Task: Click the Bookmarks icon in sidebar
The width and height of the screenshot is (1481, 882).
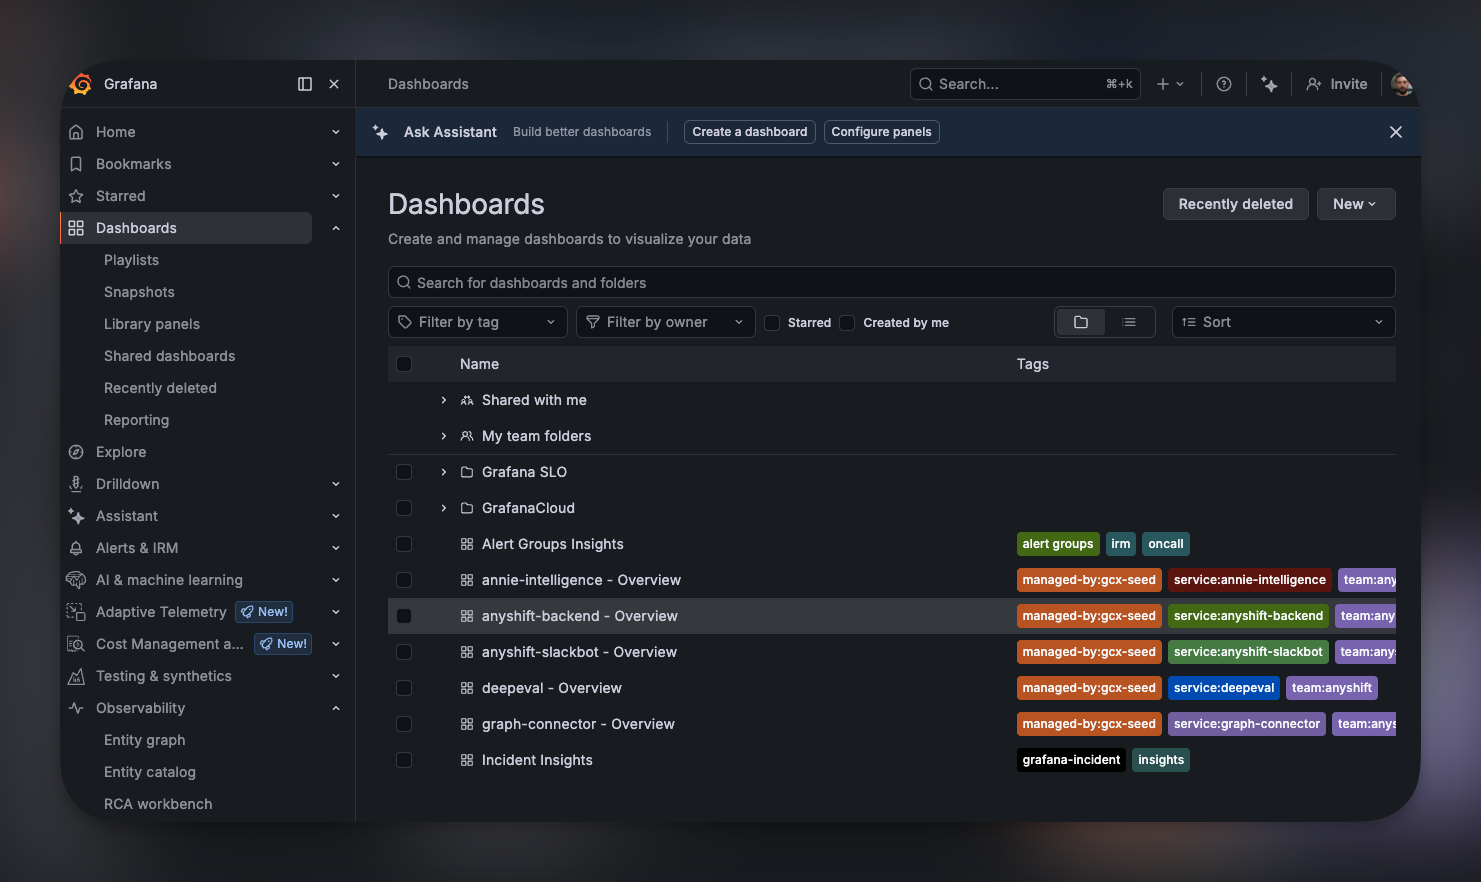Action: [x=76, y=164]
